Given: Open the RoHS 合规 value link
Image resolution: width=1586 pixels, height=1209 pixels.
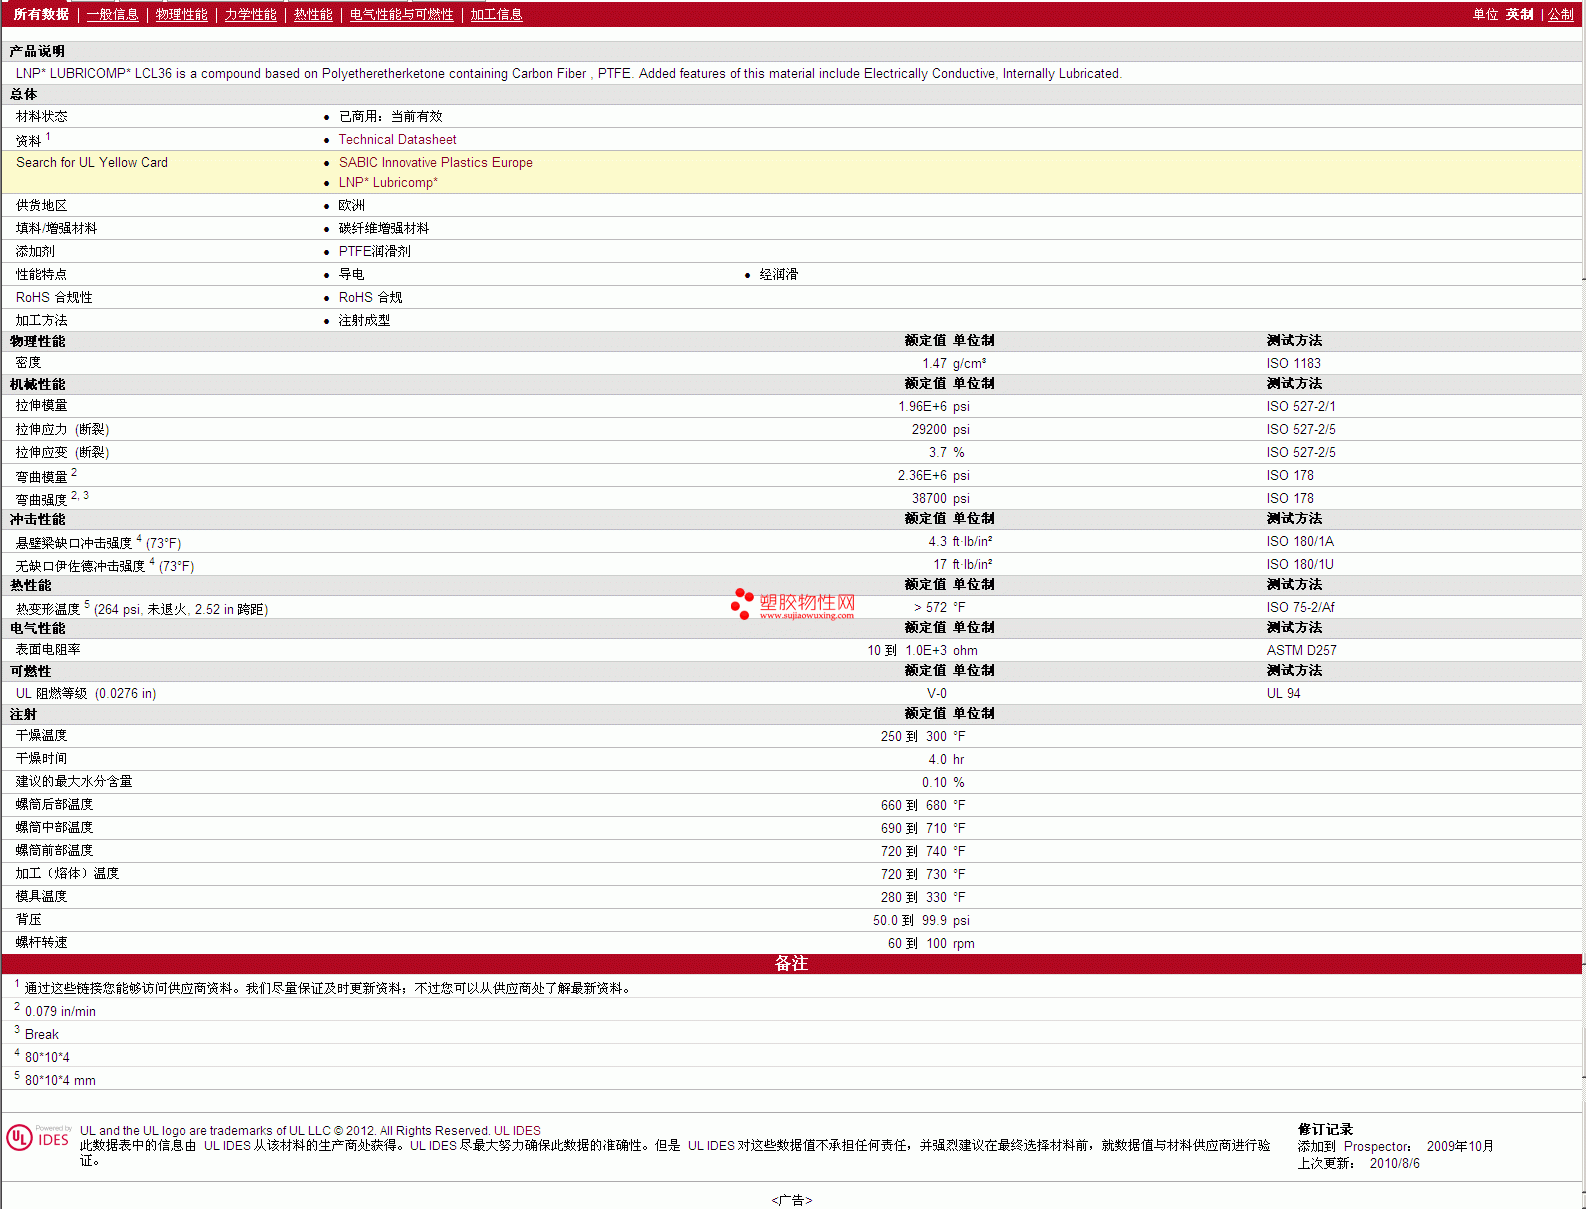Looking at the screenshot, I should point(370,297).
